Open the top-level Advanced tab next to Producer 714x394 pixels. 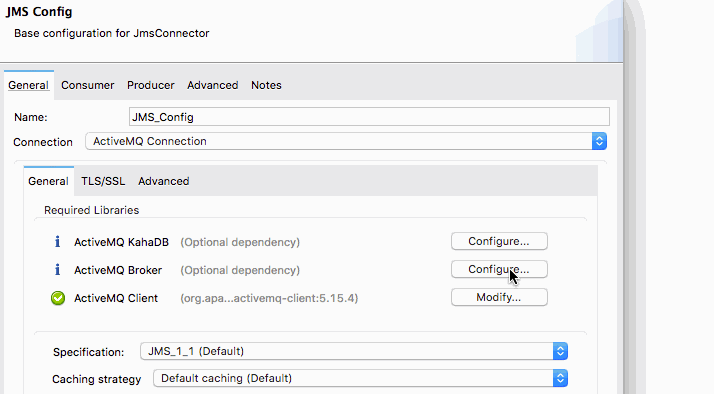coord(213,85)
